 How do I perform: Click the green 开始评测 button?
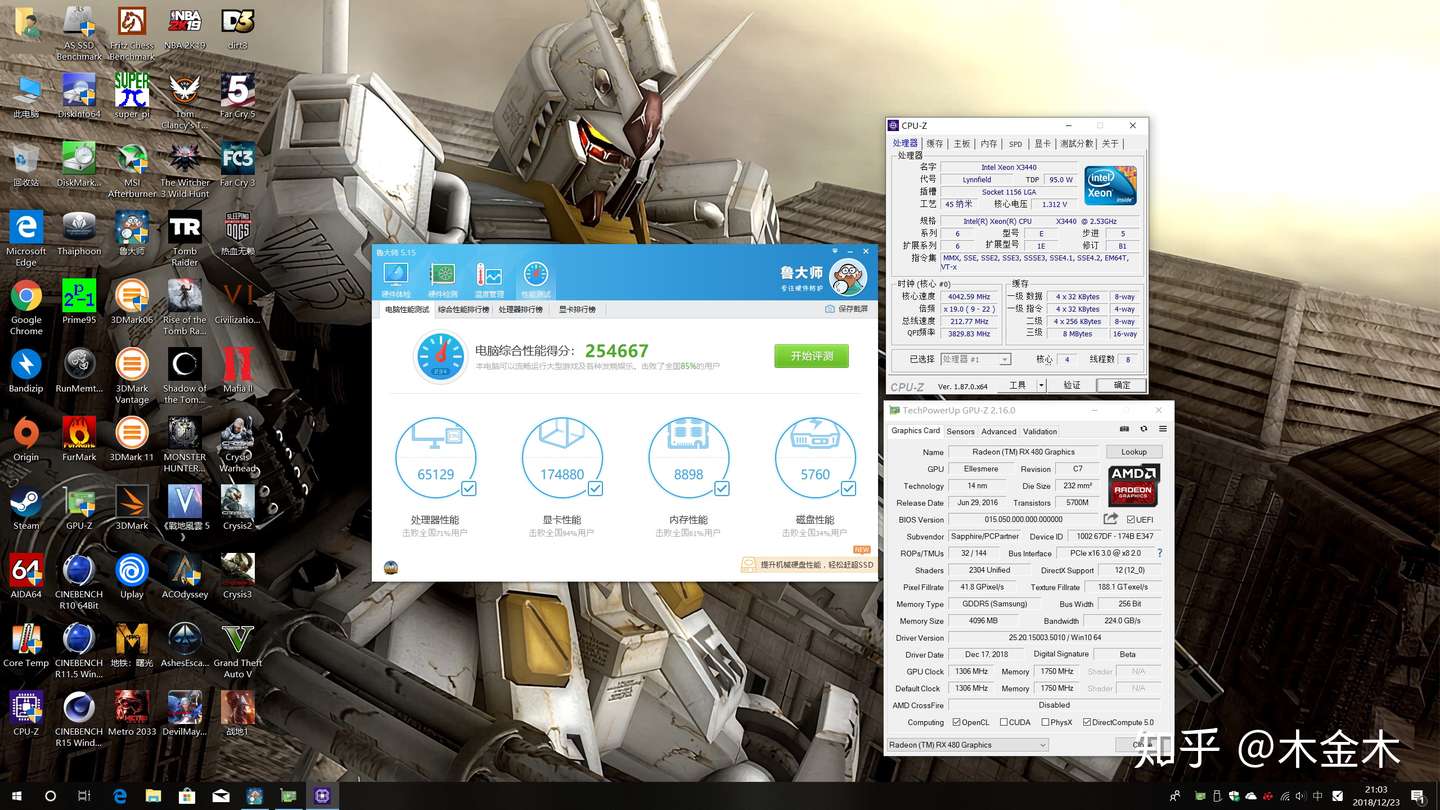click(811, 356)
